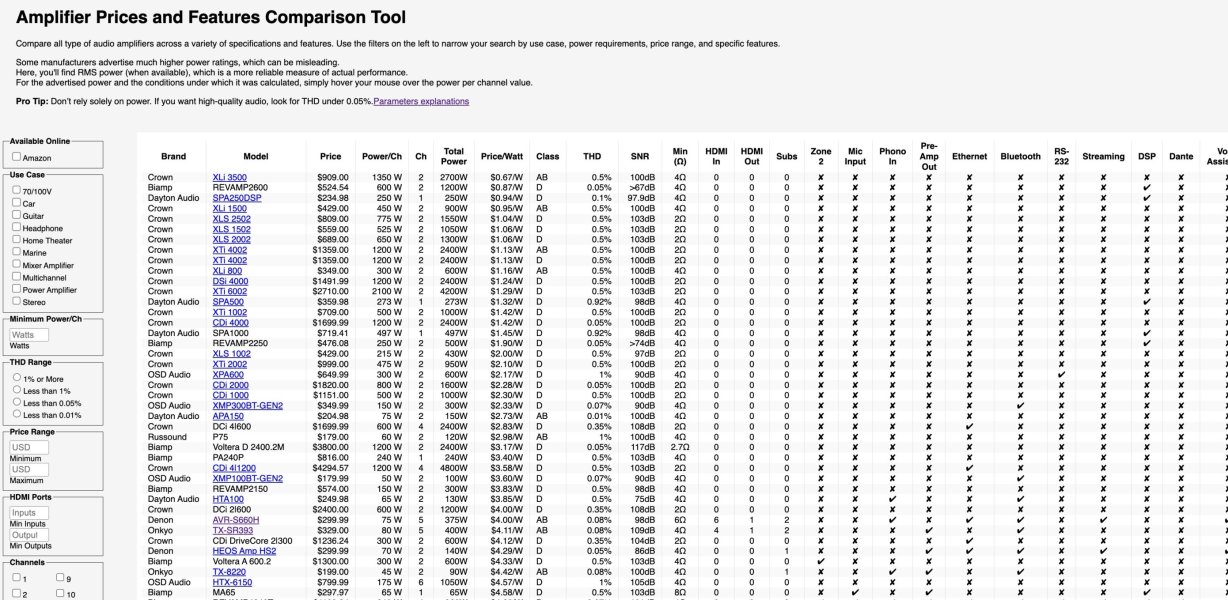
Task: Visit the DSi 4000 model link
Action: (230, 281)
